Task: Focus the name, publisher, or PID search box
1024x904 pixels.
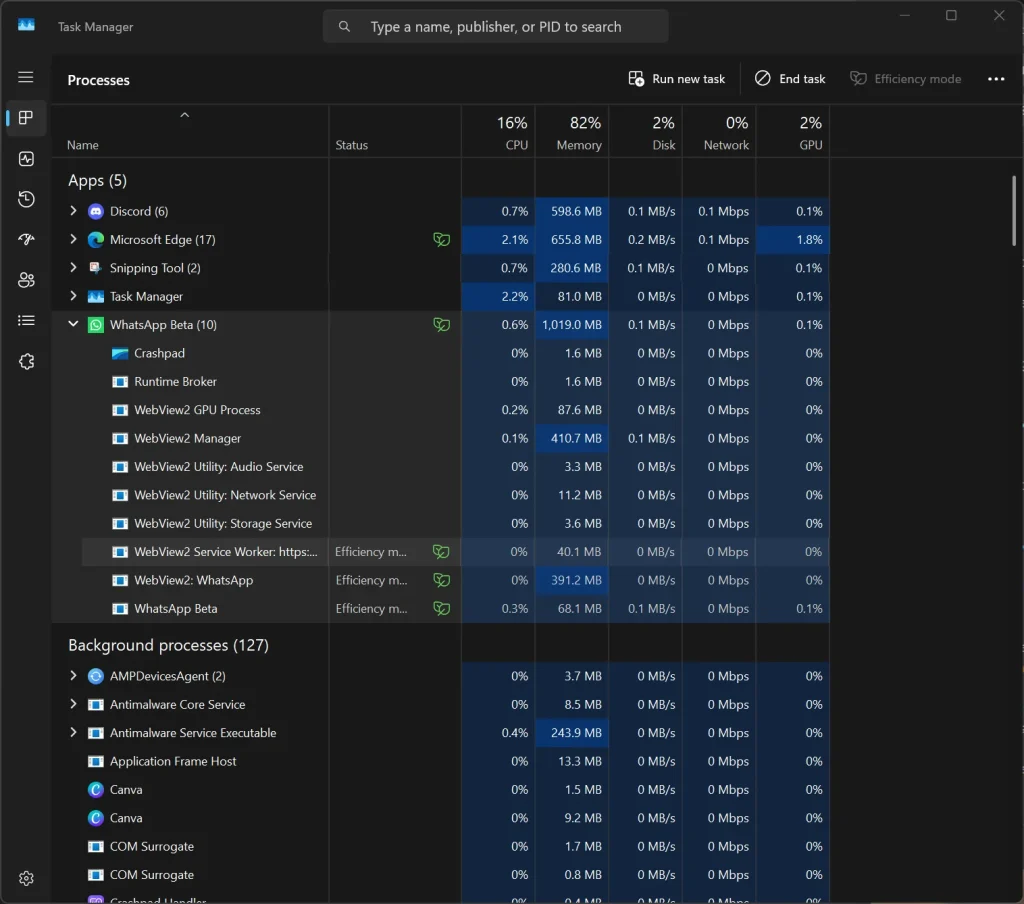Action: 496,27
